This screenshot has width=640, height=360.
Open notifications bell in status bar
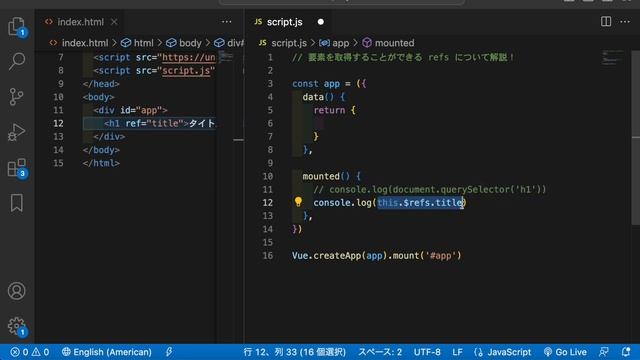[625, 352]
